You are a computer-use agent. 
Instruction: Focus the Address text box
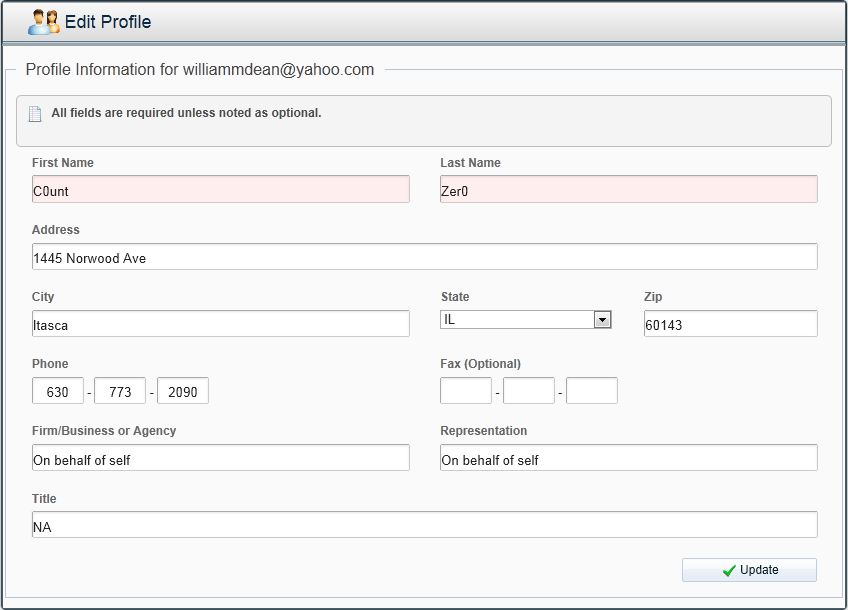point(424,257)
